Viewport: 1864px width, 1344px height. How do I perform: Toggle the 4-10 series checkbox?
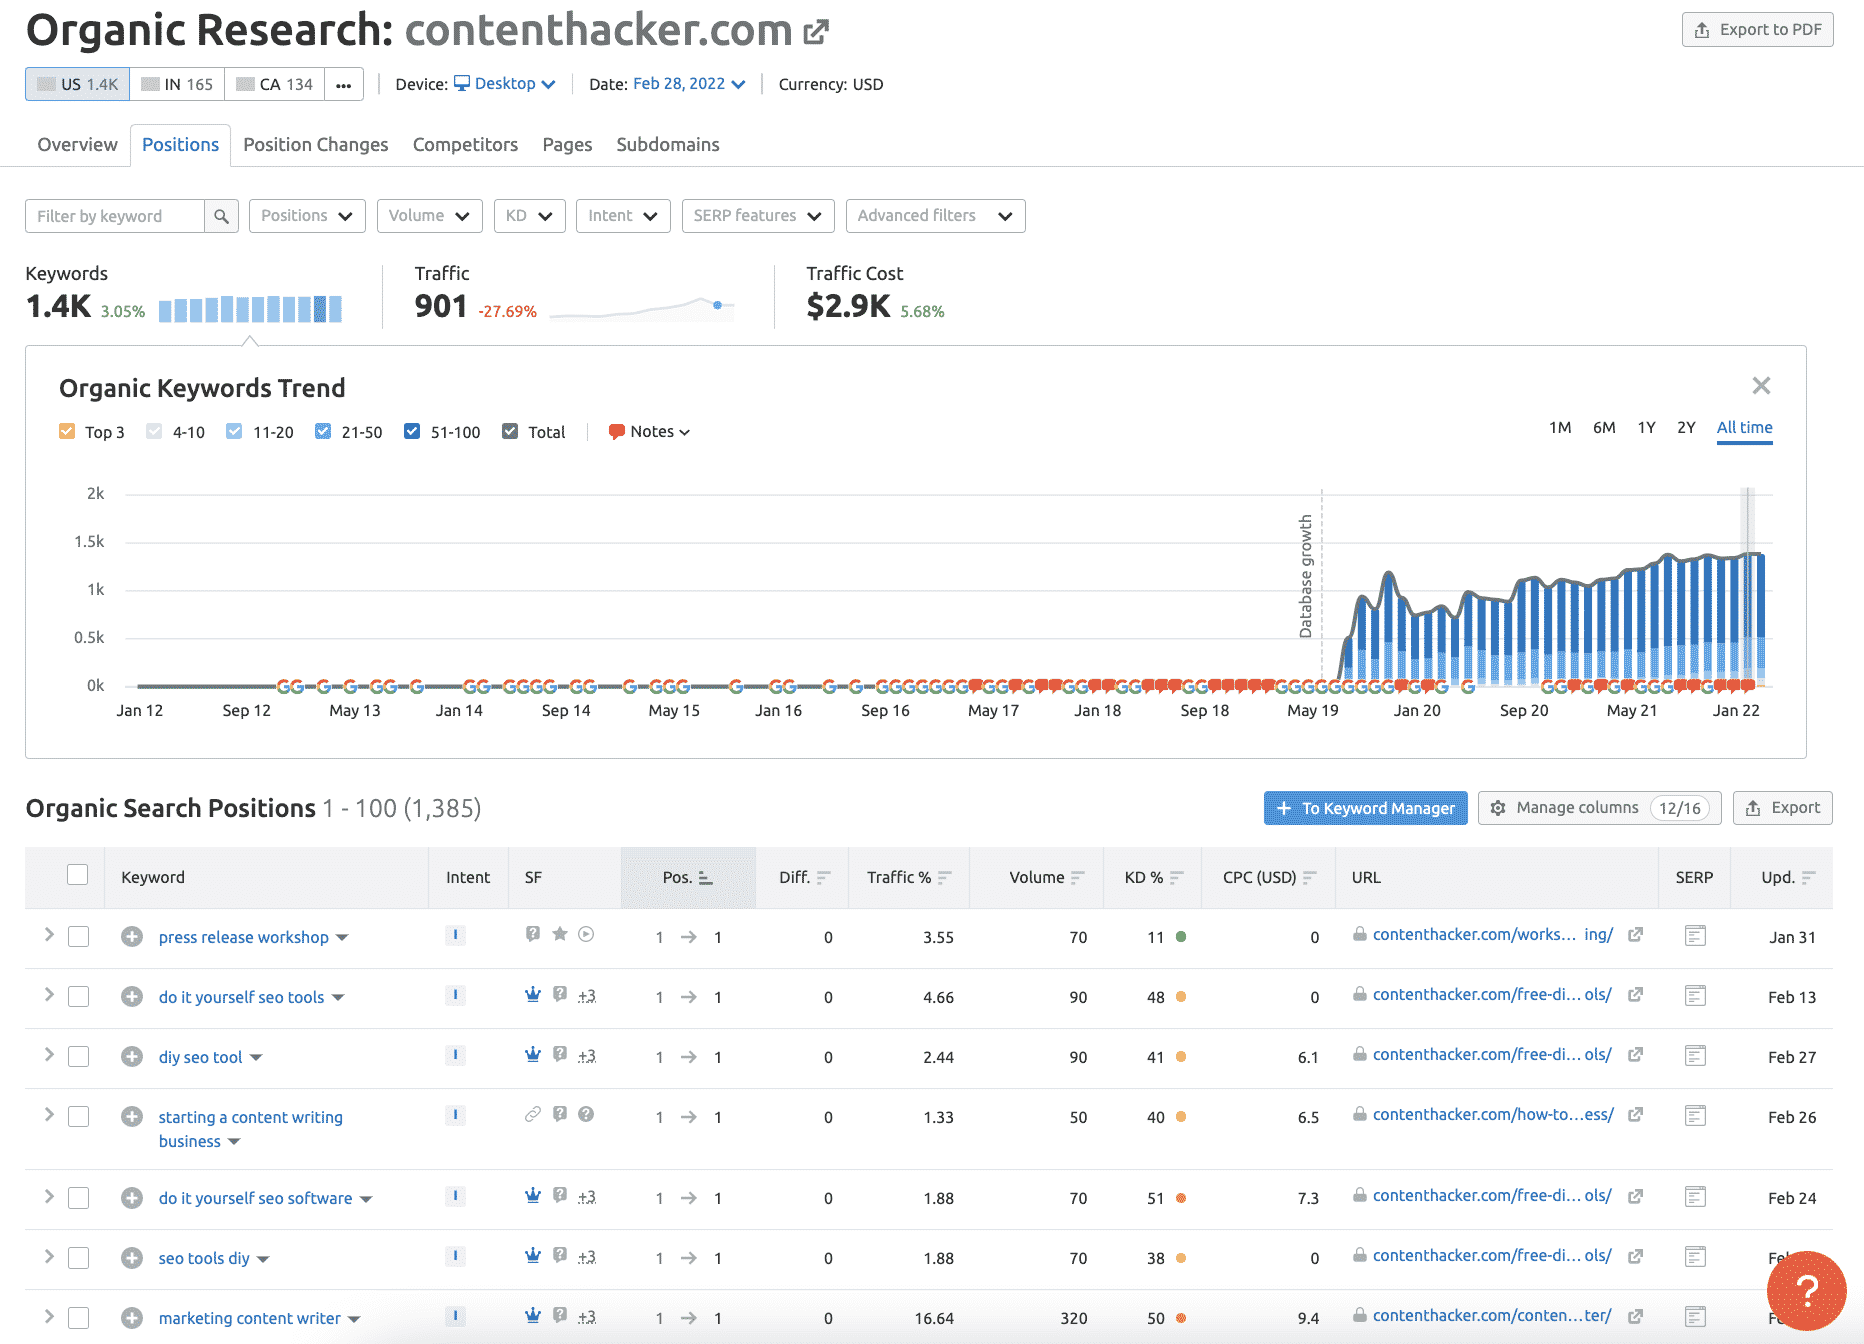click(154, 432)
